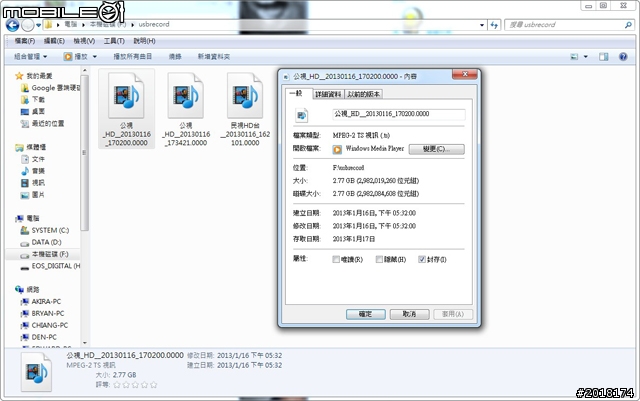Viewport: 640px width, 401px height.
Task: Click the 燒錄 toolbar button
Action: (x=175, y=56)
